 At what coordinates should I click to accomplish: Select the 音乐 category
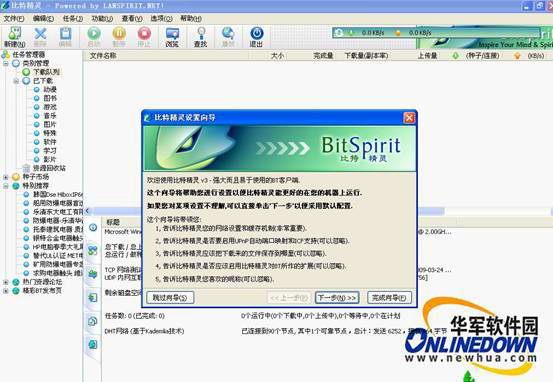click(x=50, y=116)
